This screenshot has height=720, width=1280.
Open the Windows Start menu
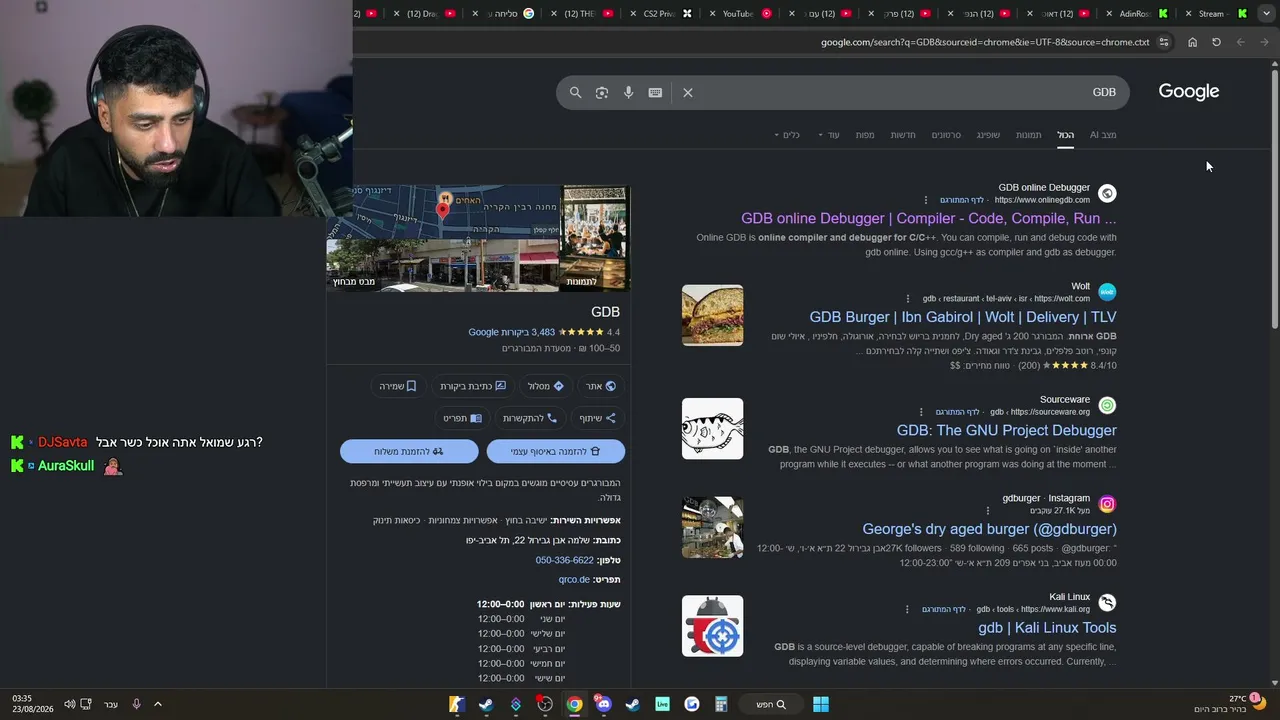pos(820,704)
